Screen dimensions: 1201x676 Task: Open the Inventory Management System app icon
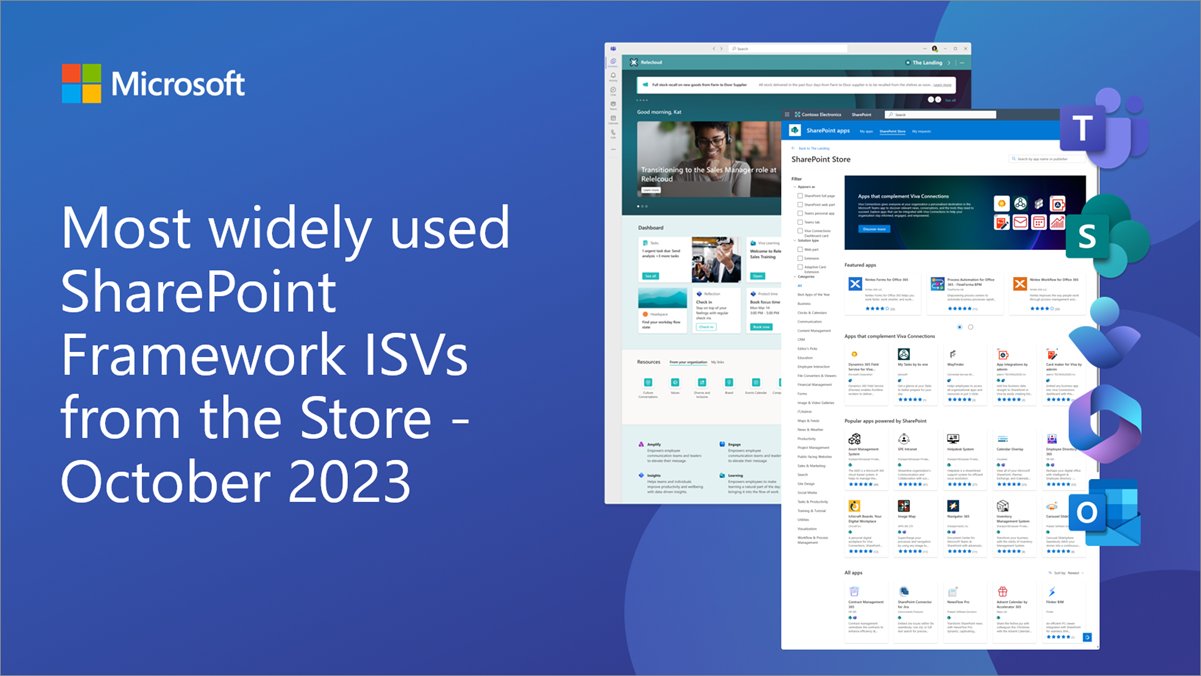pos(1001,506)
